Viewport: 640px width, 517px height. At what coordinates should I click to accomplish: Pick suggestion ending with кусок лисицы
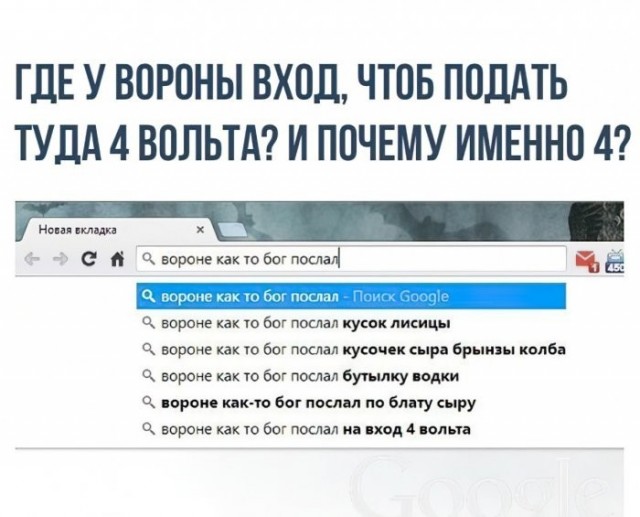(x=351, y=323)
